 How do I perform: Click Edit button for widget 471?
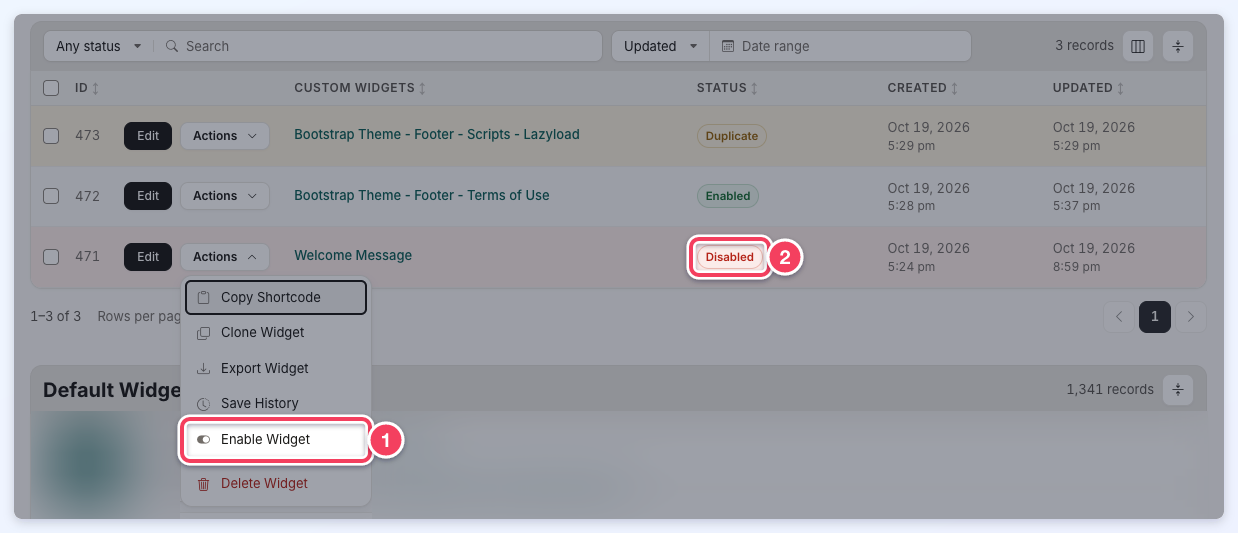148,257
